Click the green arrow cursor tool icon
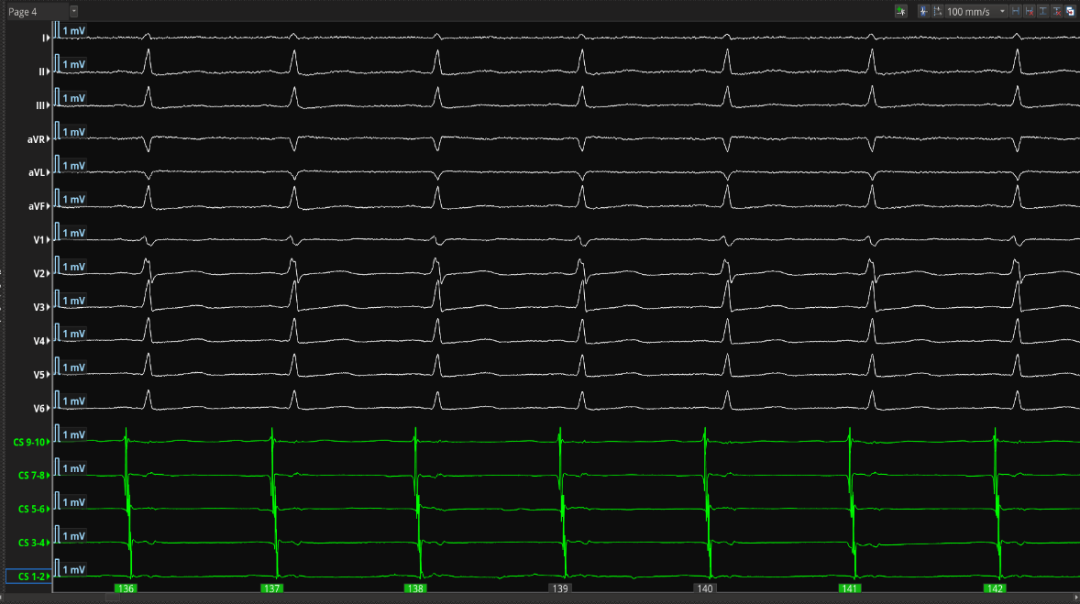Viewport: 1080px width, 604px height. click(901, 11)
